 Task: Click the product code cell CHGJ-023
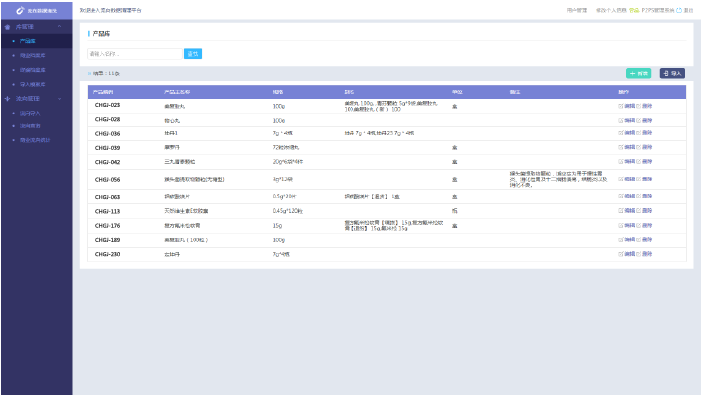click(107, 105)
